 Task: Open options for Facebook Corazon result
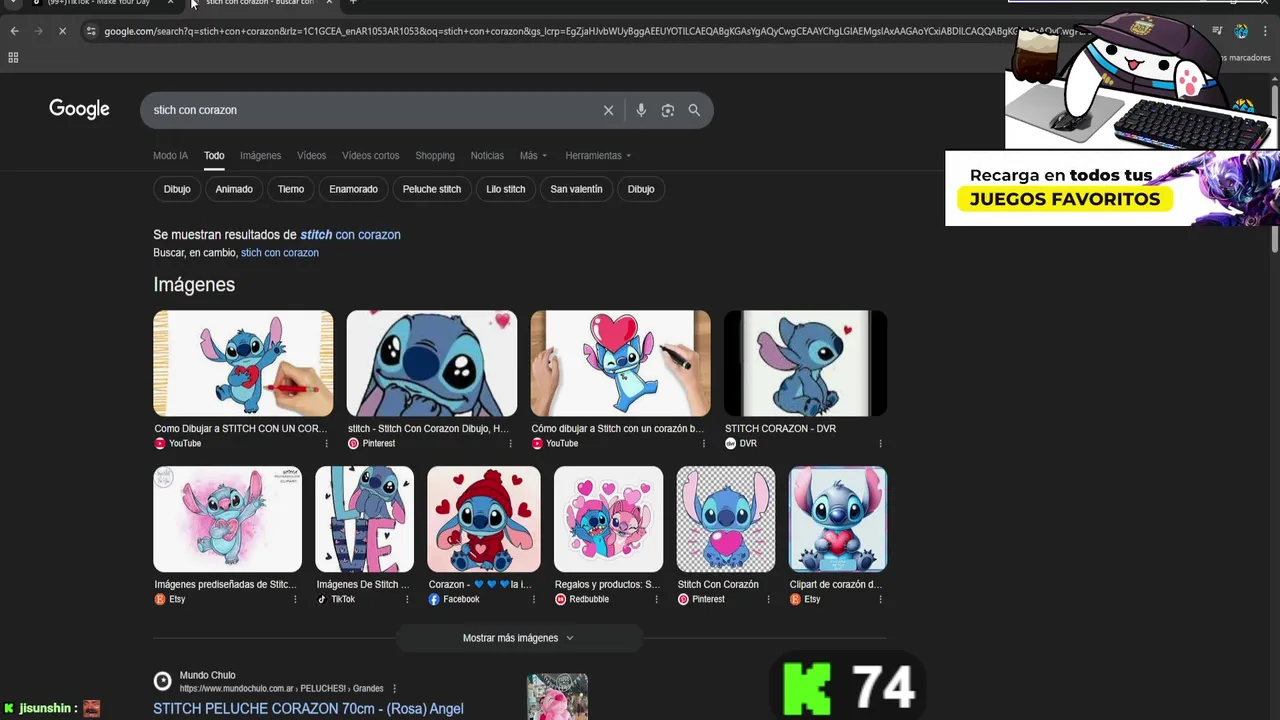click(534, 599)
